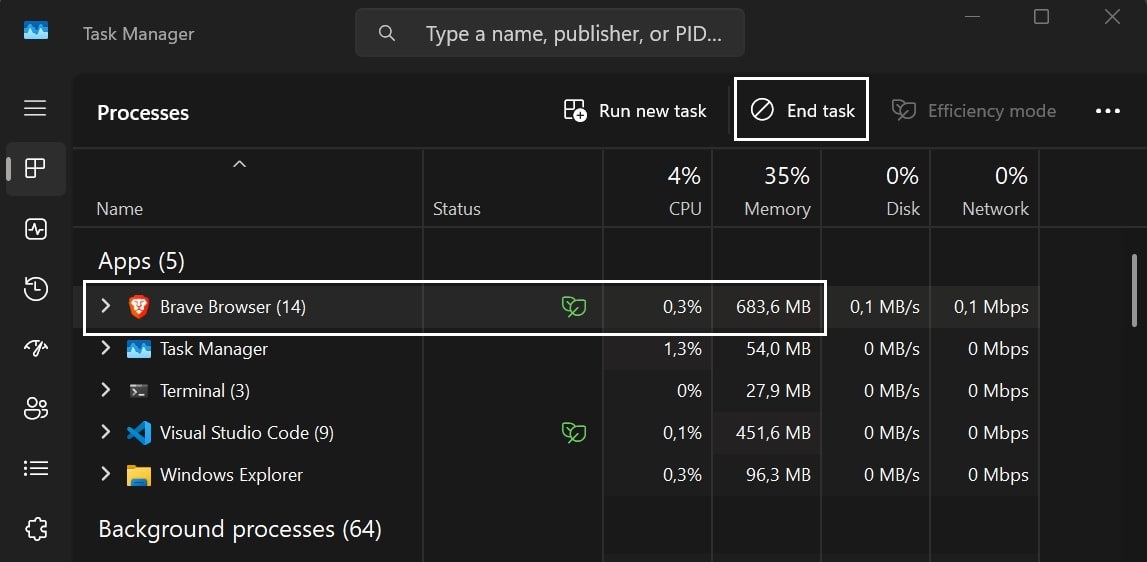Screen dimensions: 1147x562
Task: Open the Details page in sidebar
Action: 35,468
